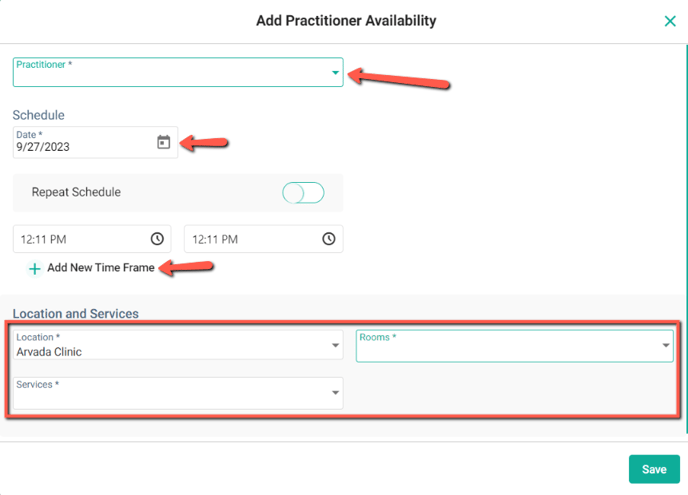Screen dimensions: 688x495
Task: Focus the Rooms field
Action: click(x=505, y=346)
